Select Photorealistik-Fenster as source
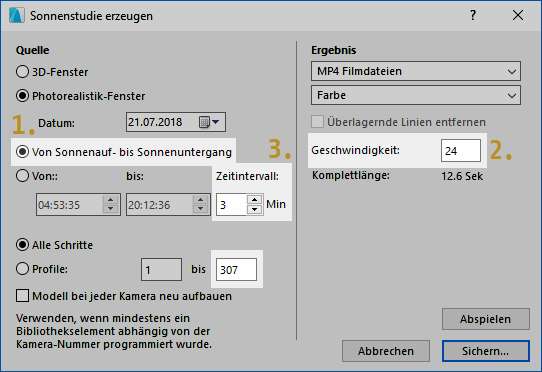Screen dimensions: 542x372 click(x=22, y=96)
